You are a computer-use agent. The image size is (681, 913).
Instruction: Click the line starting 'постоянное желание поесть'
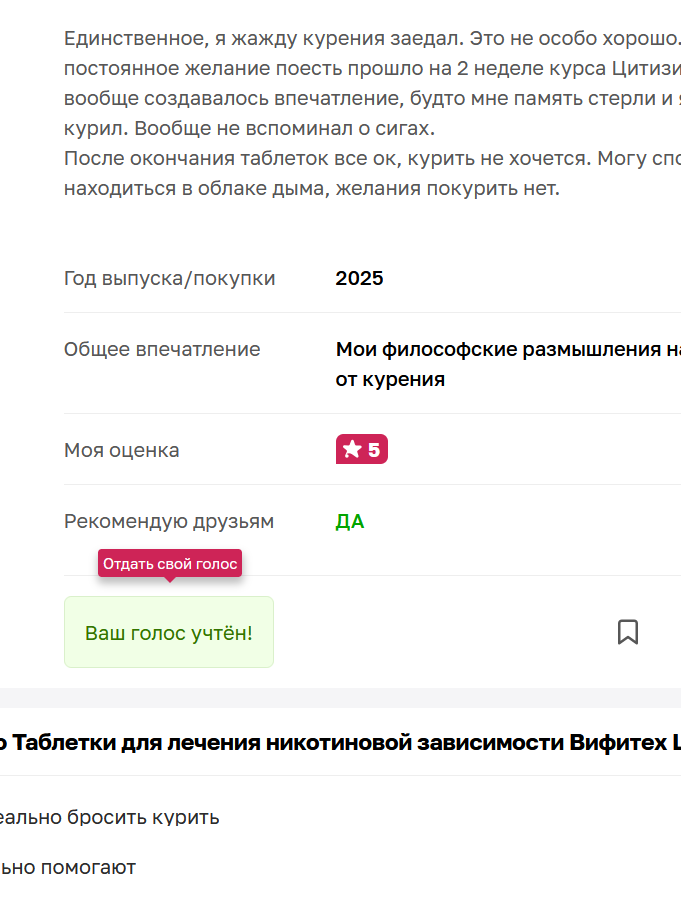point(372,70)
